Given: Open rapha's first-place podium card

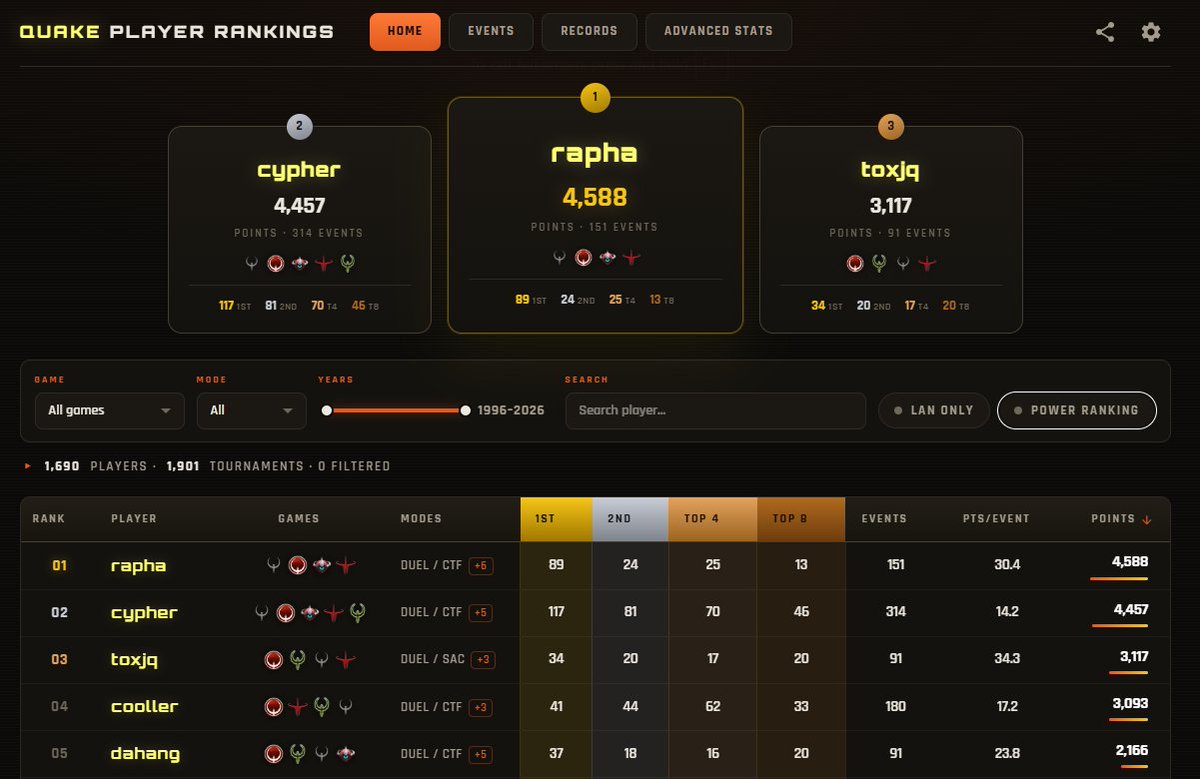Looking at the screenshot, I should pos(595,215).
